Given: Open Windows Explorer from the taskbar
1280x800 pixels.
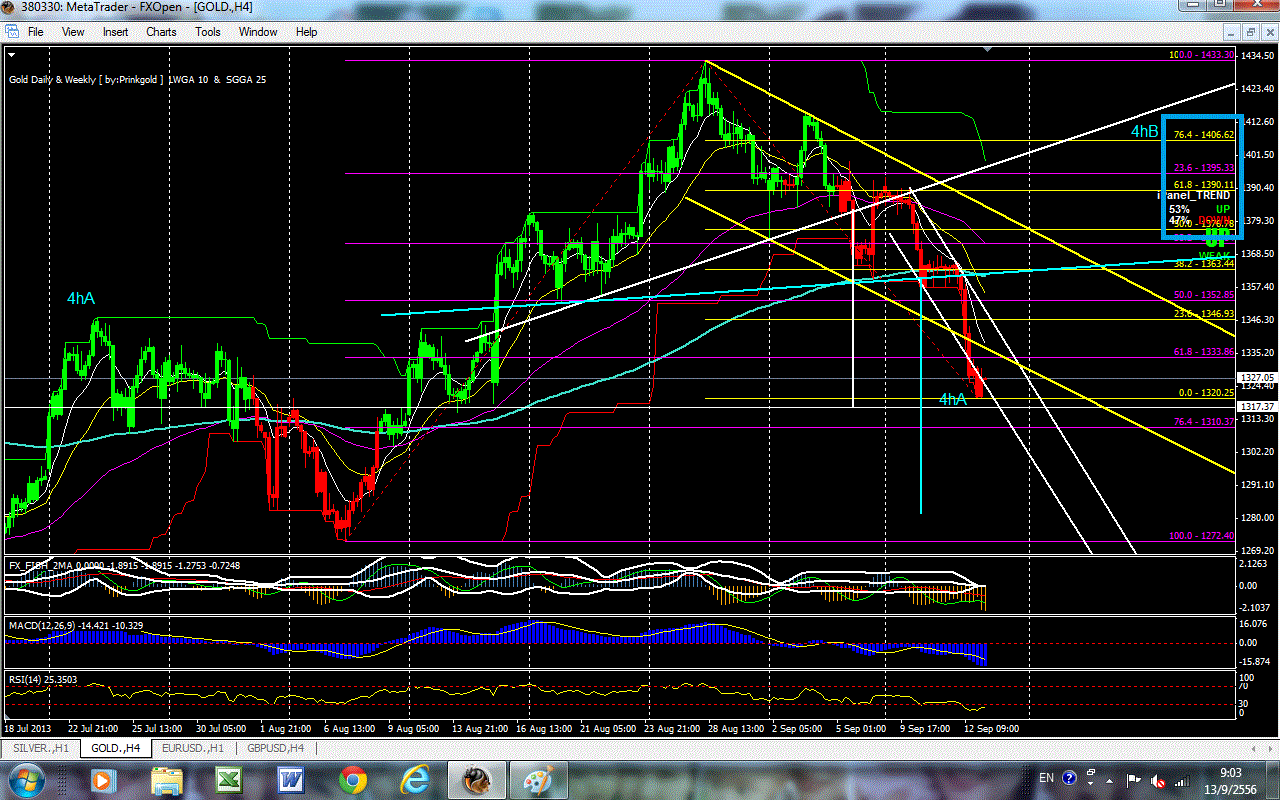Looking at the screenshot, I should (166, 779).
